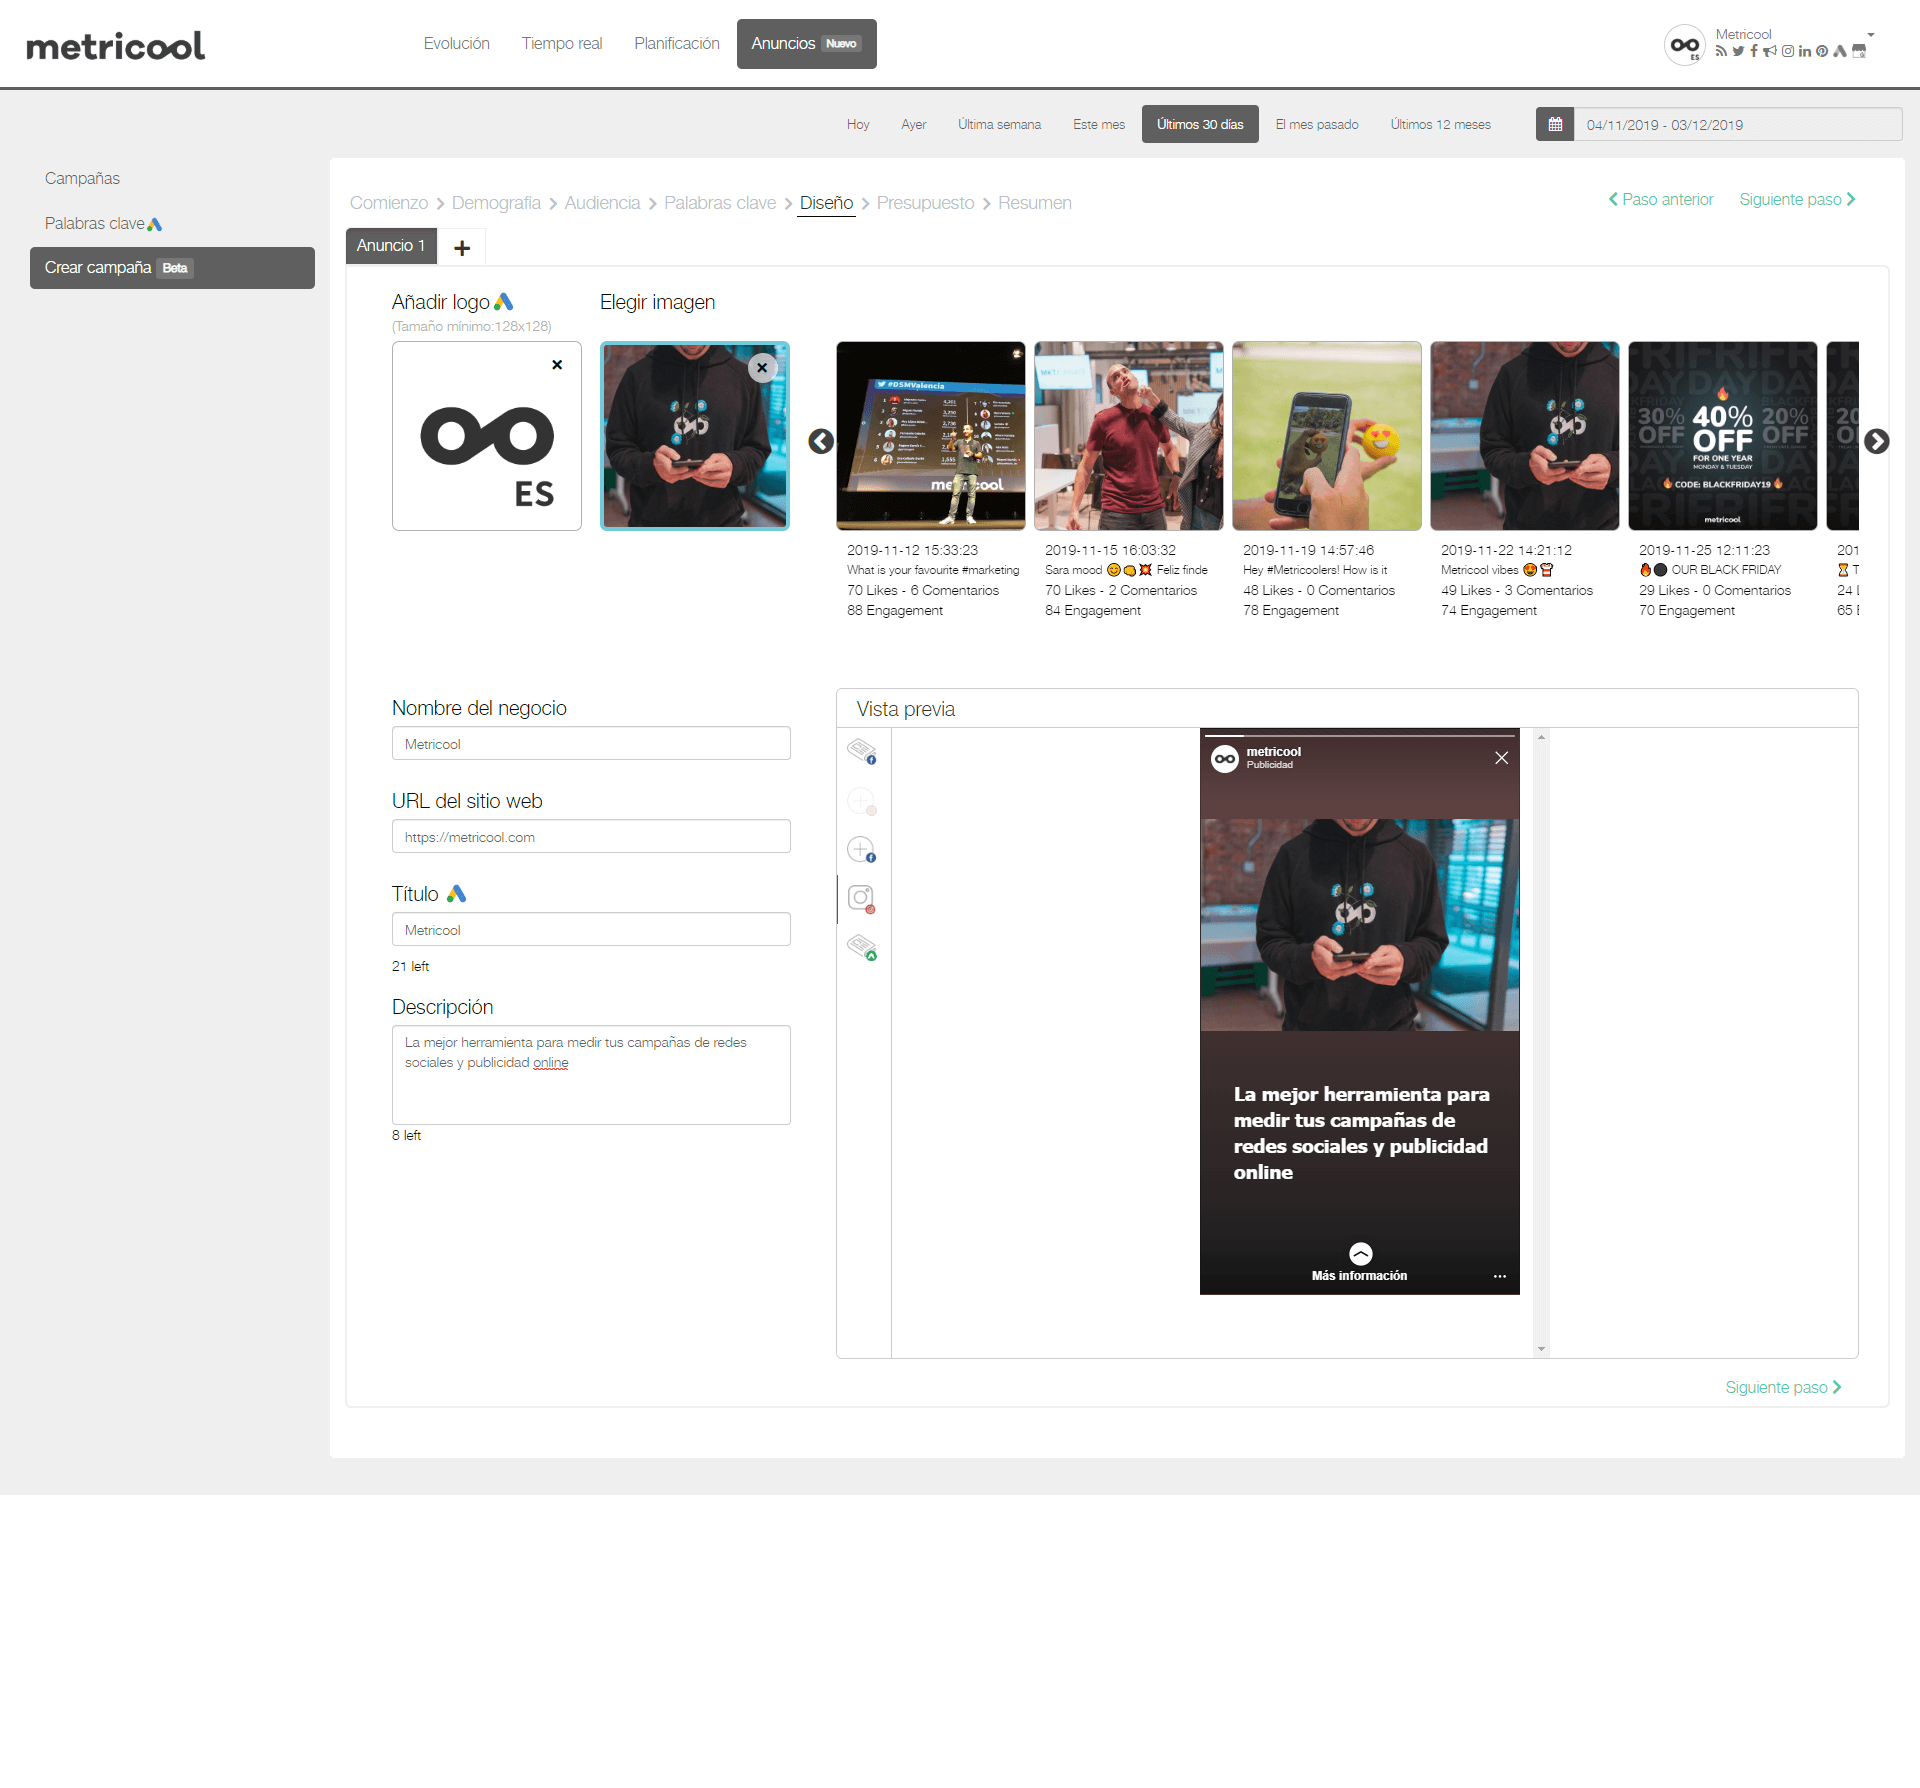Screen dimensions: 1920x1788
Task: Click the Google My Business store icon
Action: pos(1859,51)
